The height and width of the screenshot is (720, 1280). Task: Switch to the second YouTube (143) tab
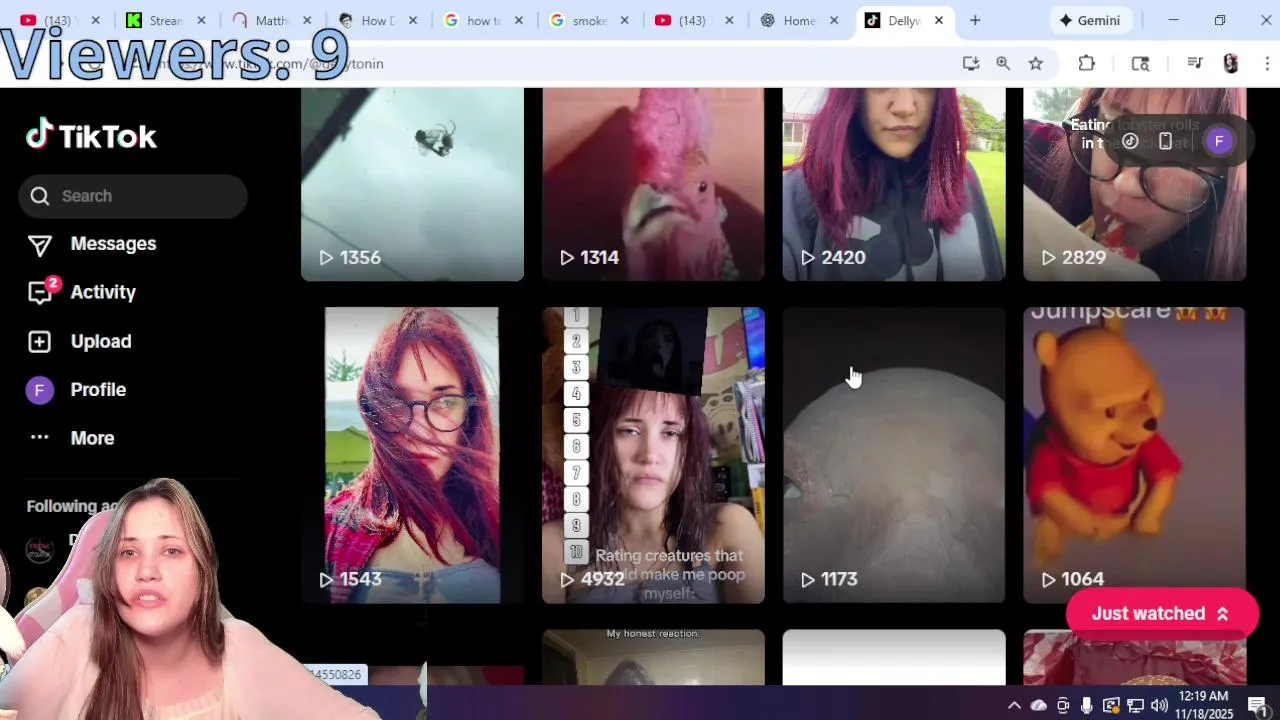click(692, 20)
